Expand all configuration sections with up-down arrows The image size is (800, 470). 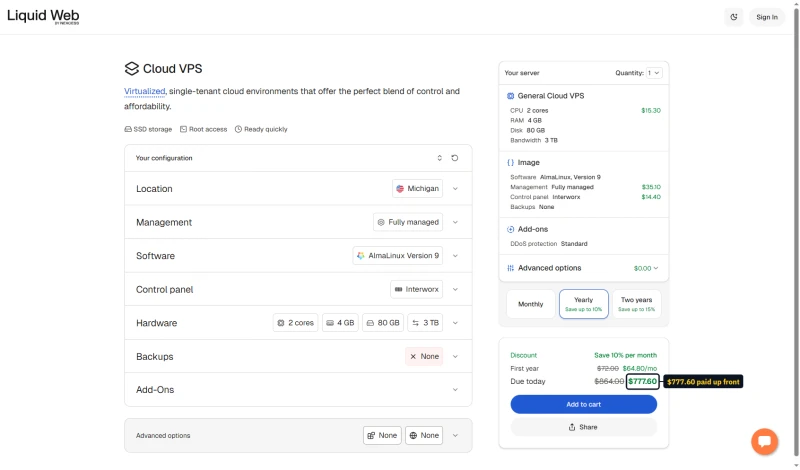[x=439, y=158]
